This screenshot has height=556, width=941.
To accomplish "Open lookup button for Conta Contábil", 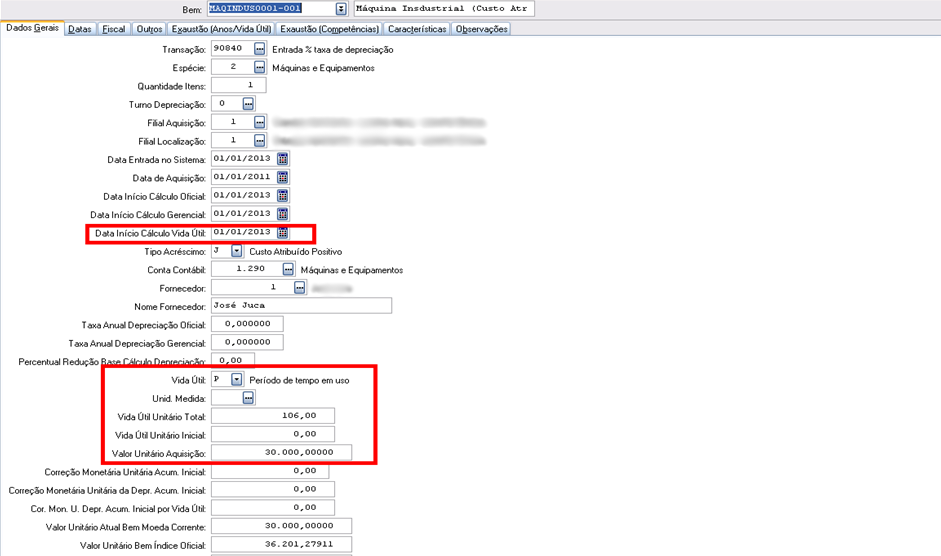I will click(288, 269).
